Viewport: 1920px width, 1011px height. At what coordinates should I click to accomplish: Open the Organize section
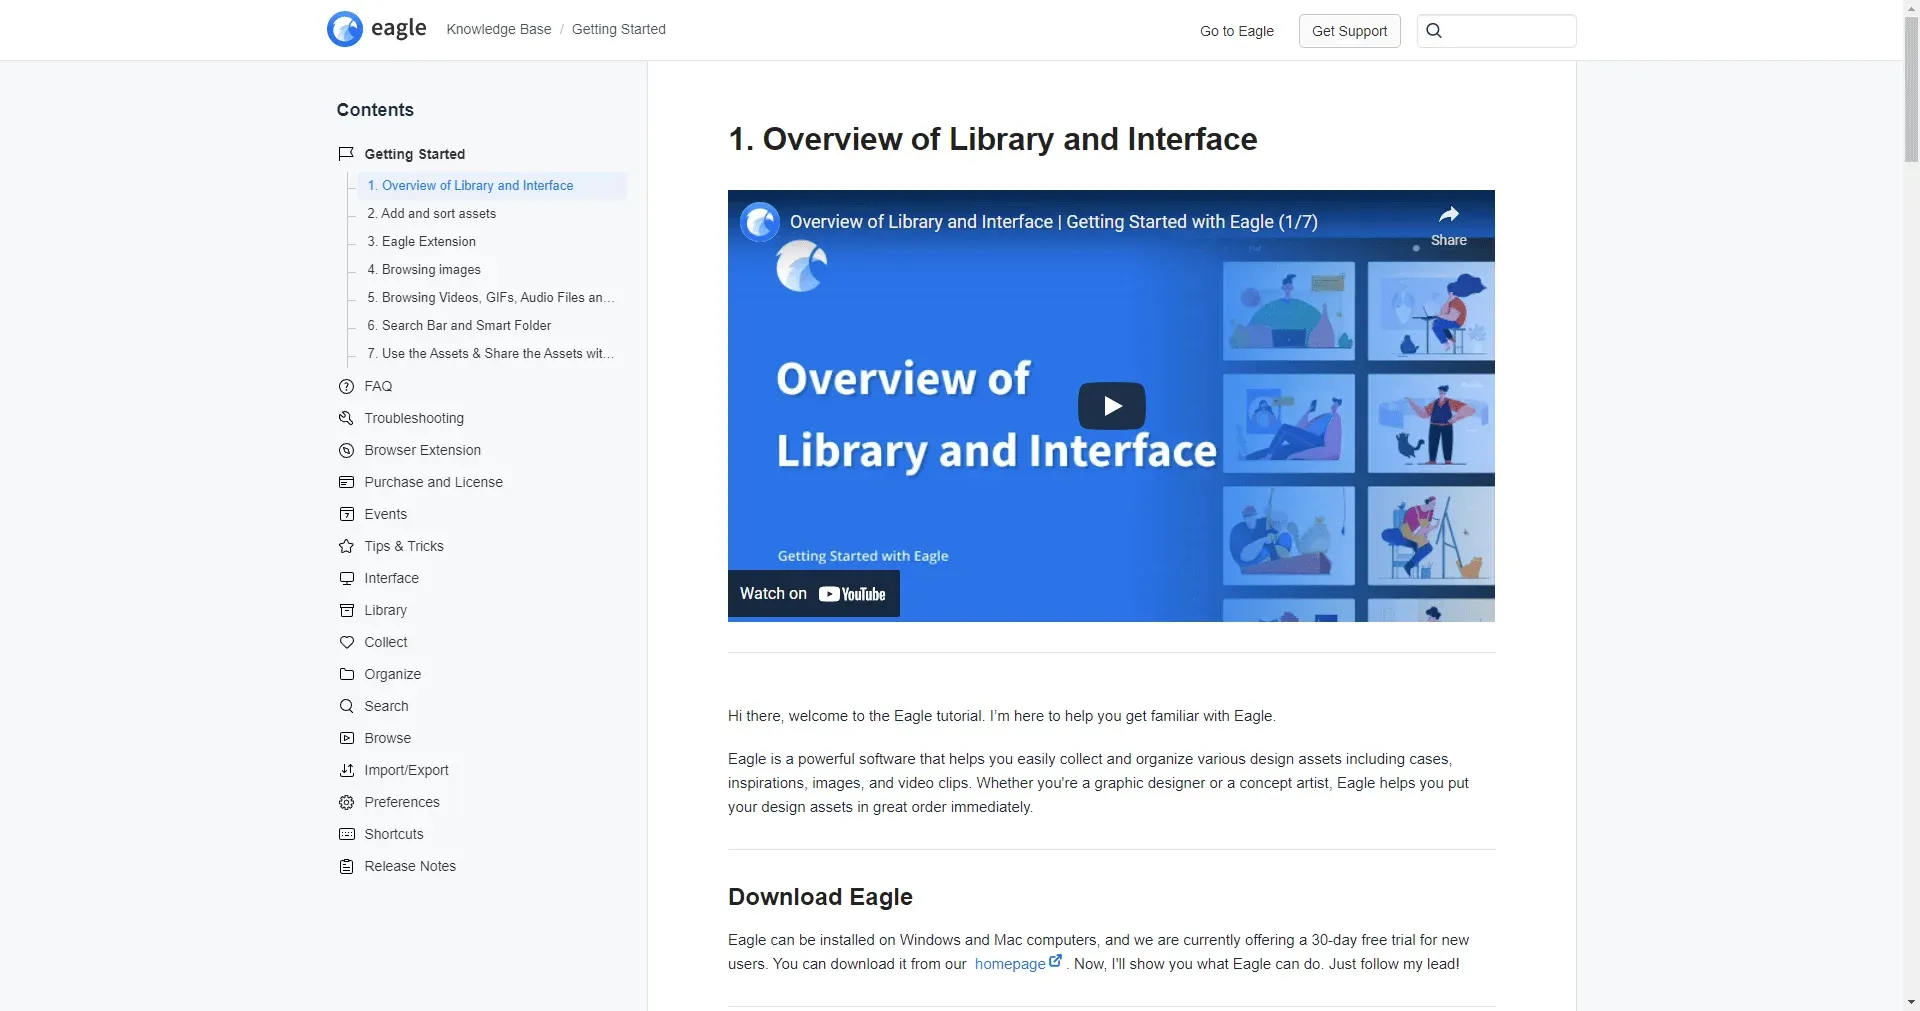point(392,674)
